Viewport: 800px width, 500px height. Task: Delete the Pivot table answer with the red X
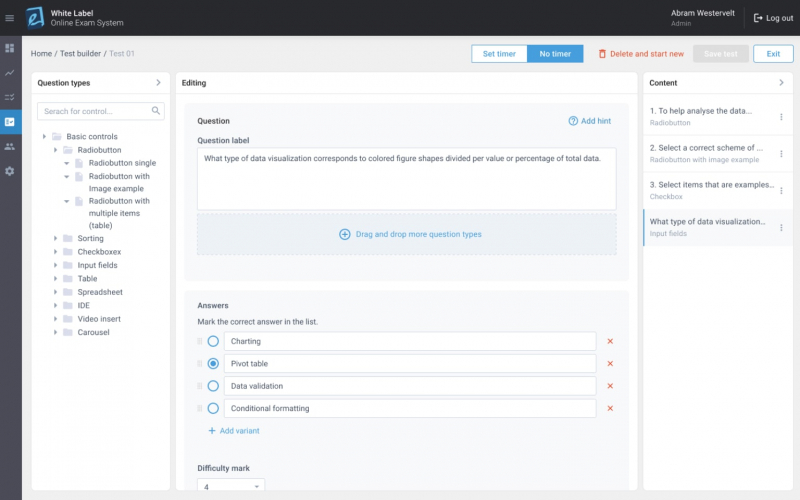(610, 364)
